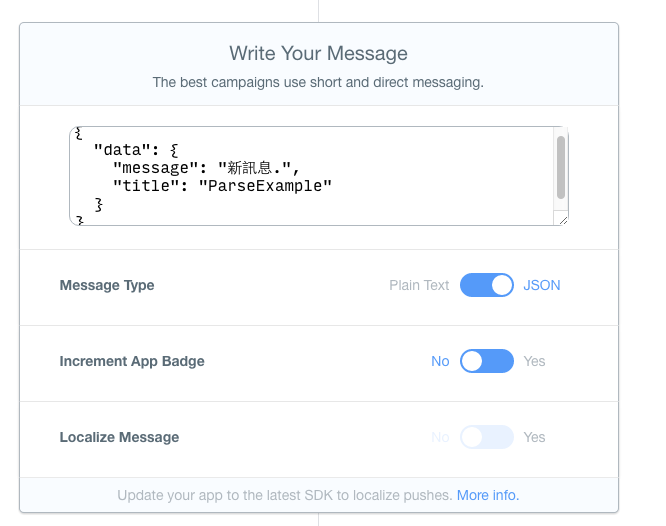Viewport: 666px width, 526px height.
Task: Choose Yes for Localize Message
Action: tap(534, 437)
